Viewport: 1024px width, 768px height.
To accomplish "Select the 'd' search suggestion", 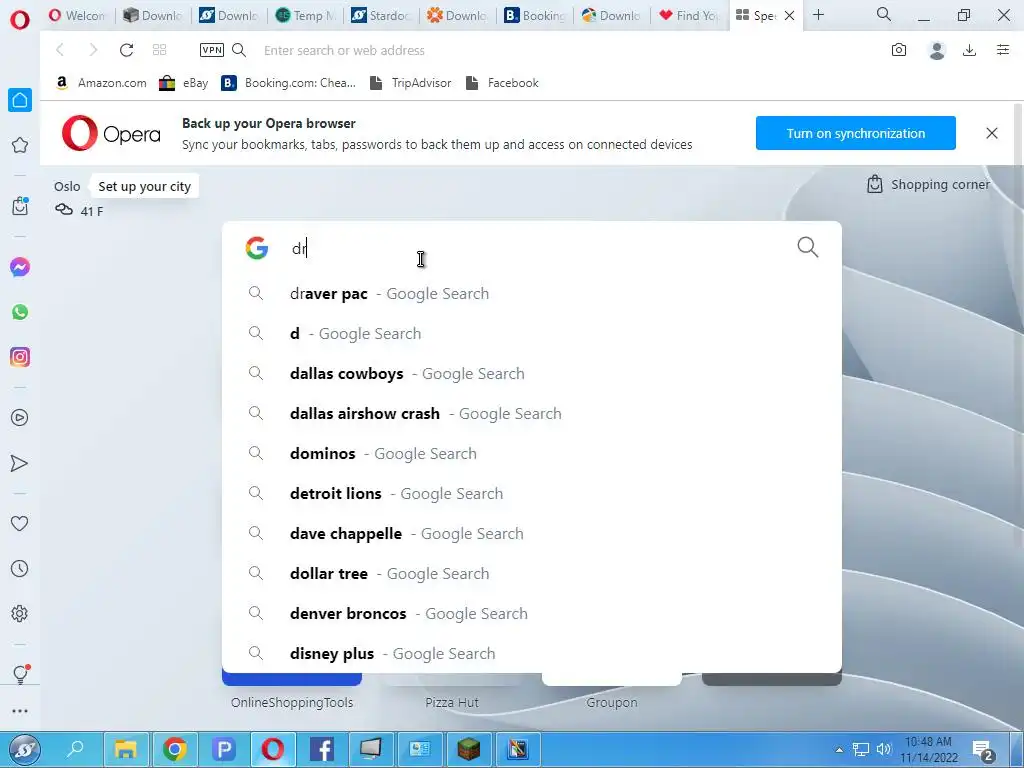I will point(532,334).
